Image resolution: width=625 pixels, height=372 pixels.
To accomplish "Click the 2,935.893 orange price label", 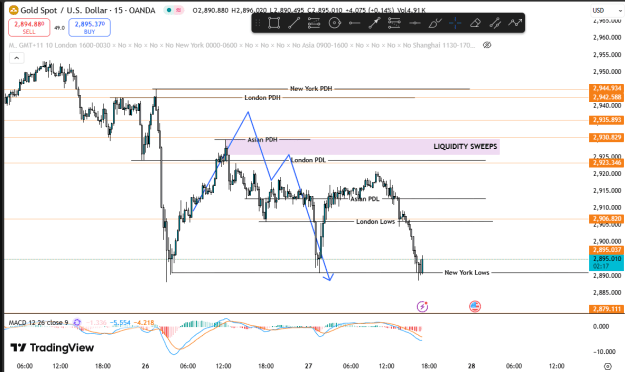I will point(606,120).
